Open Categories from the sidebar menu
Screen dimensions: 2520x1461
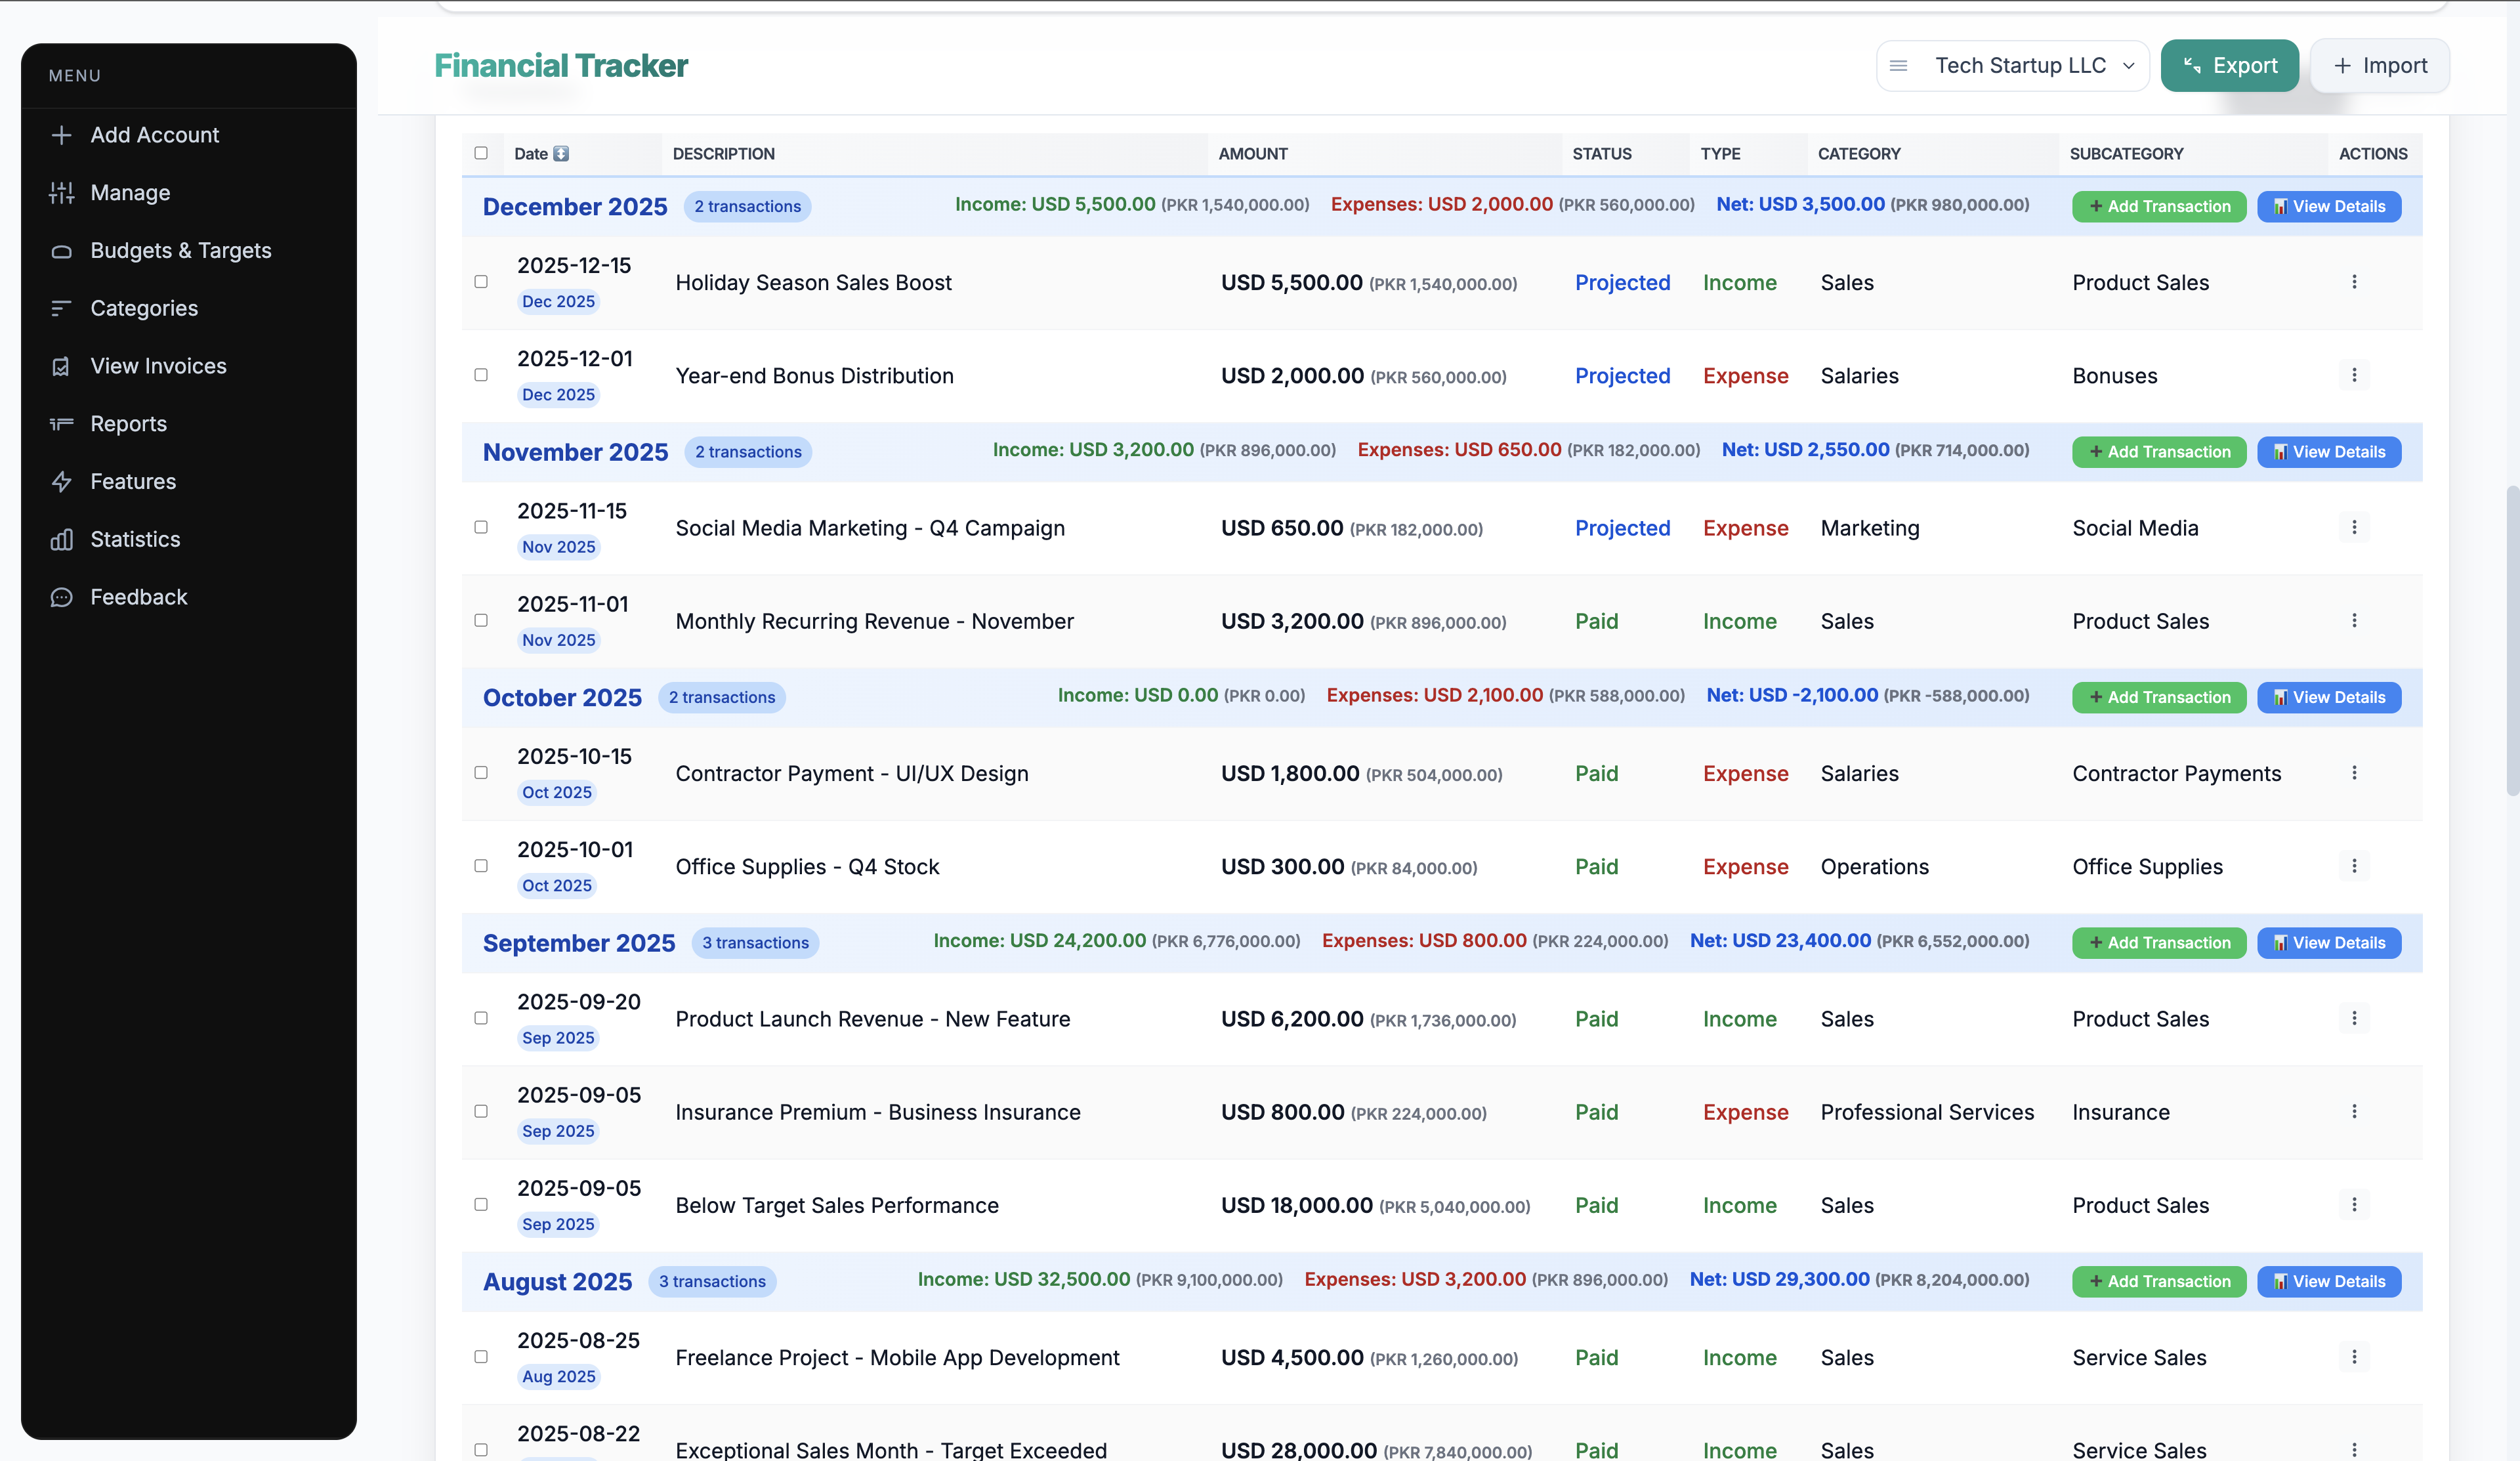pos(62,308)
